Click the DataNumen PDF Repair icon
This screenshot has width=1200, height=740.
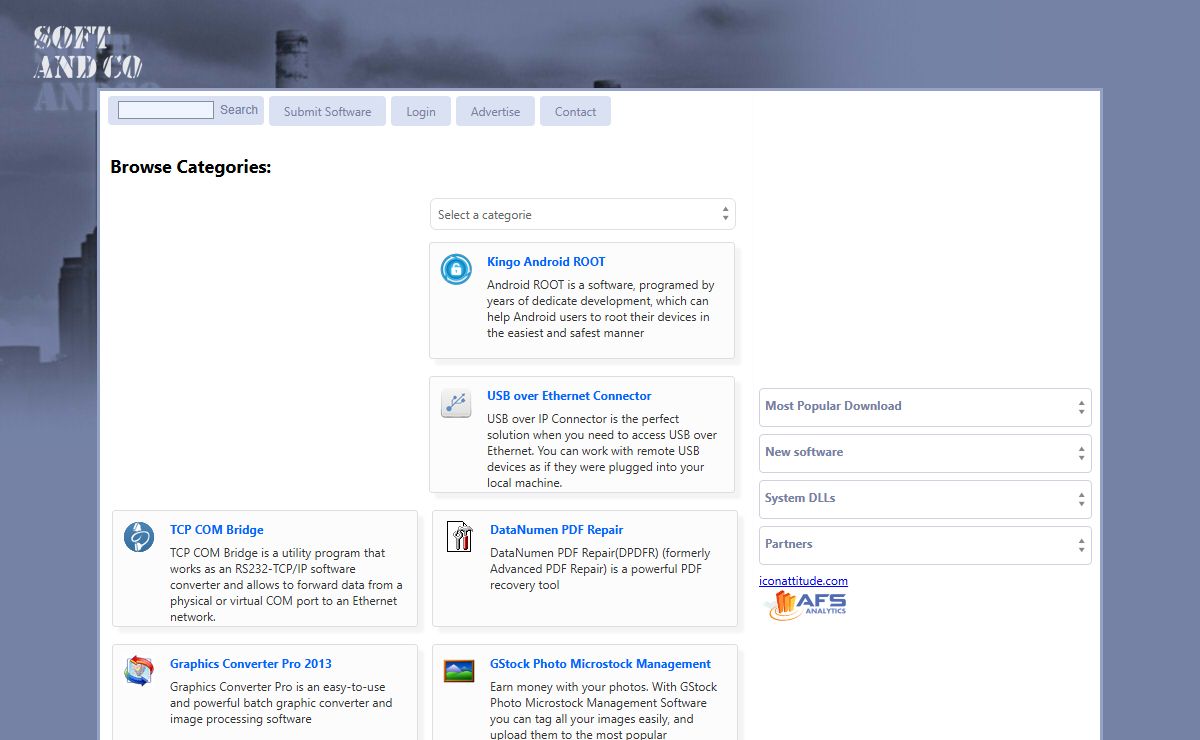pos(459,537)
